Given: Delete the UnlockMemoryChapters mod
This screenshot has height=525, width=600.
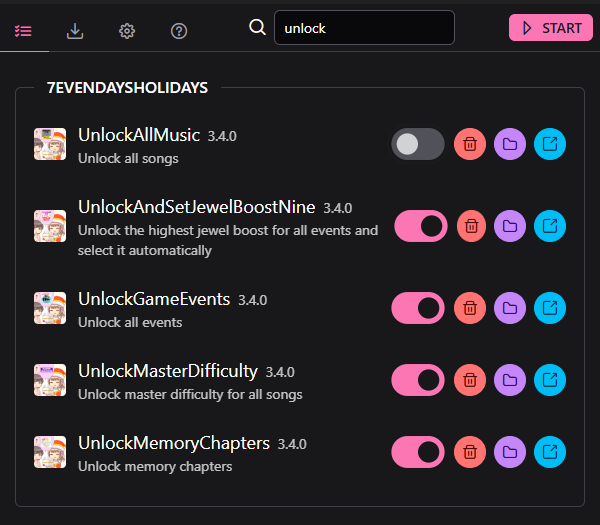Looking at the screenshot, I should (x=470, y=452).
